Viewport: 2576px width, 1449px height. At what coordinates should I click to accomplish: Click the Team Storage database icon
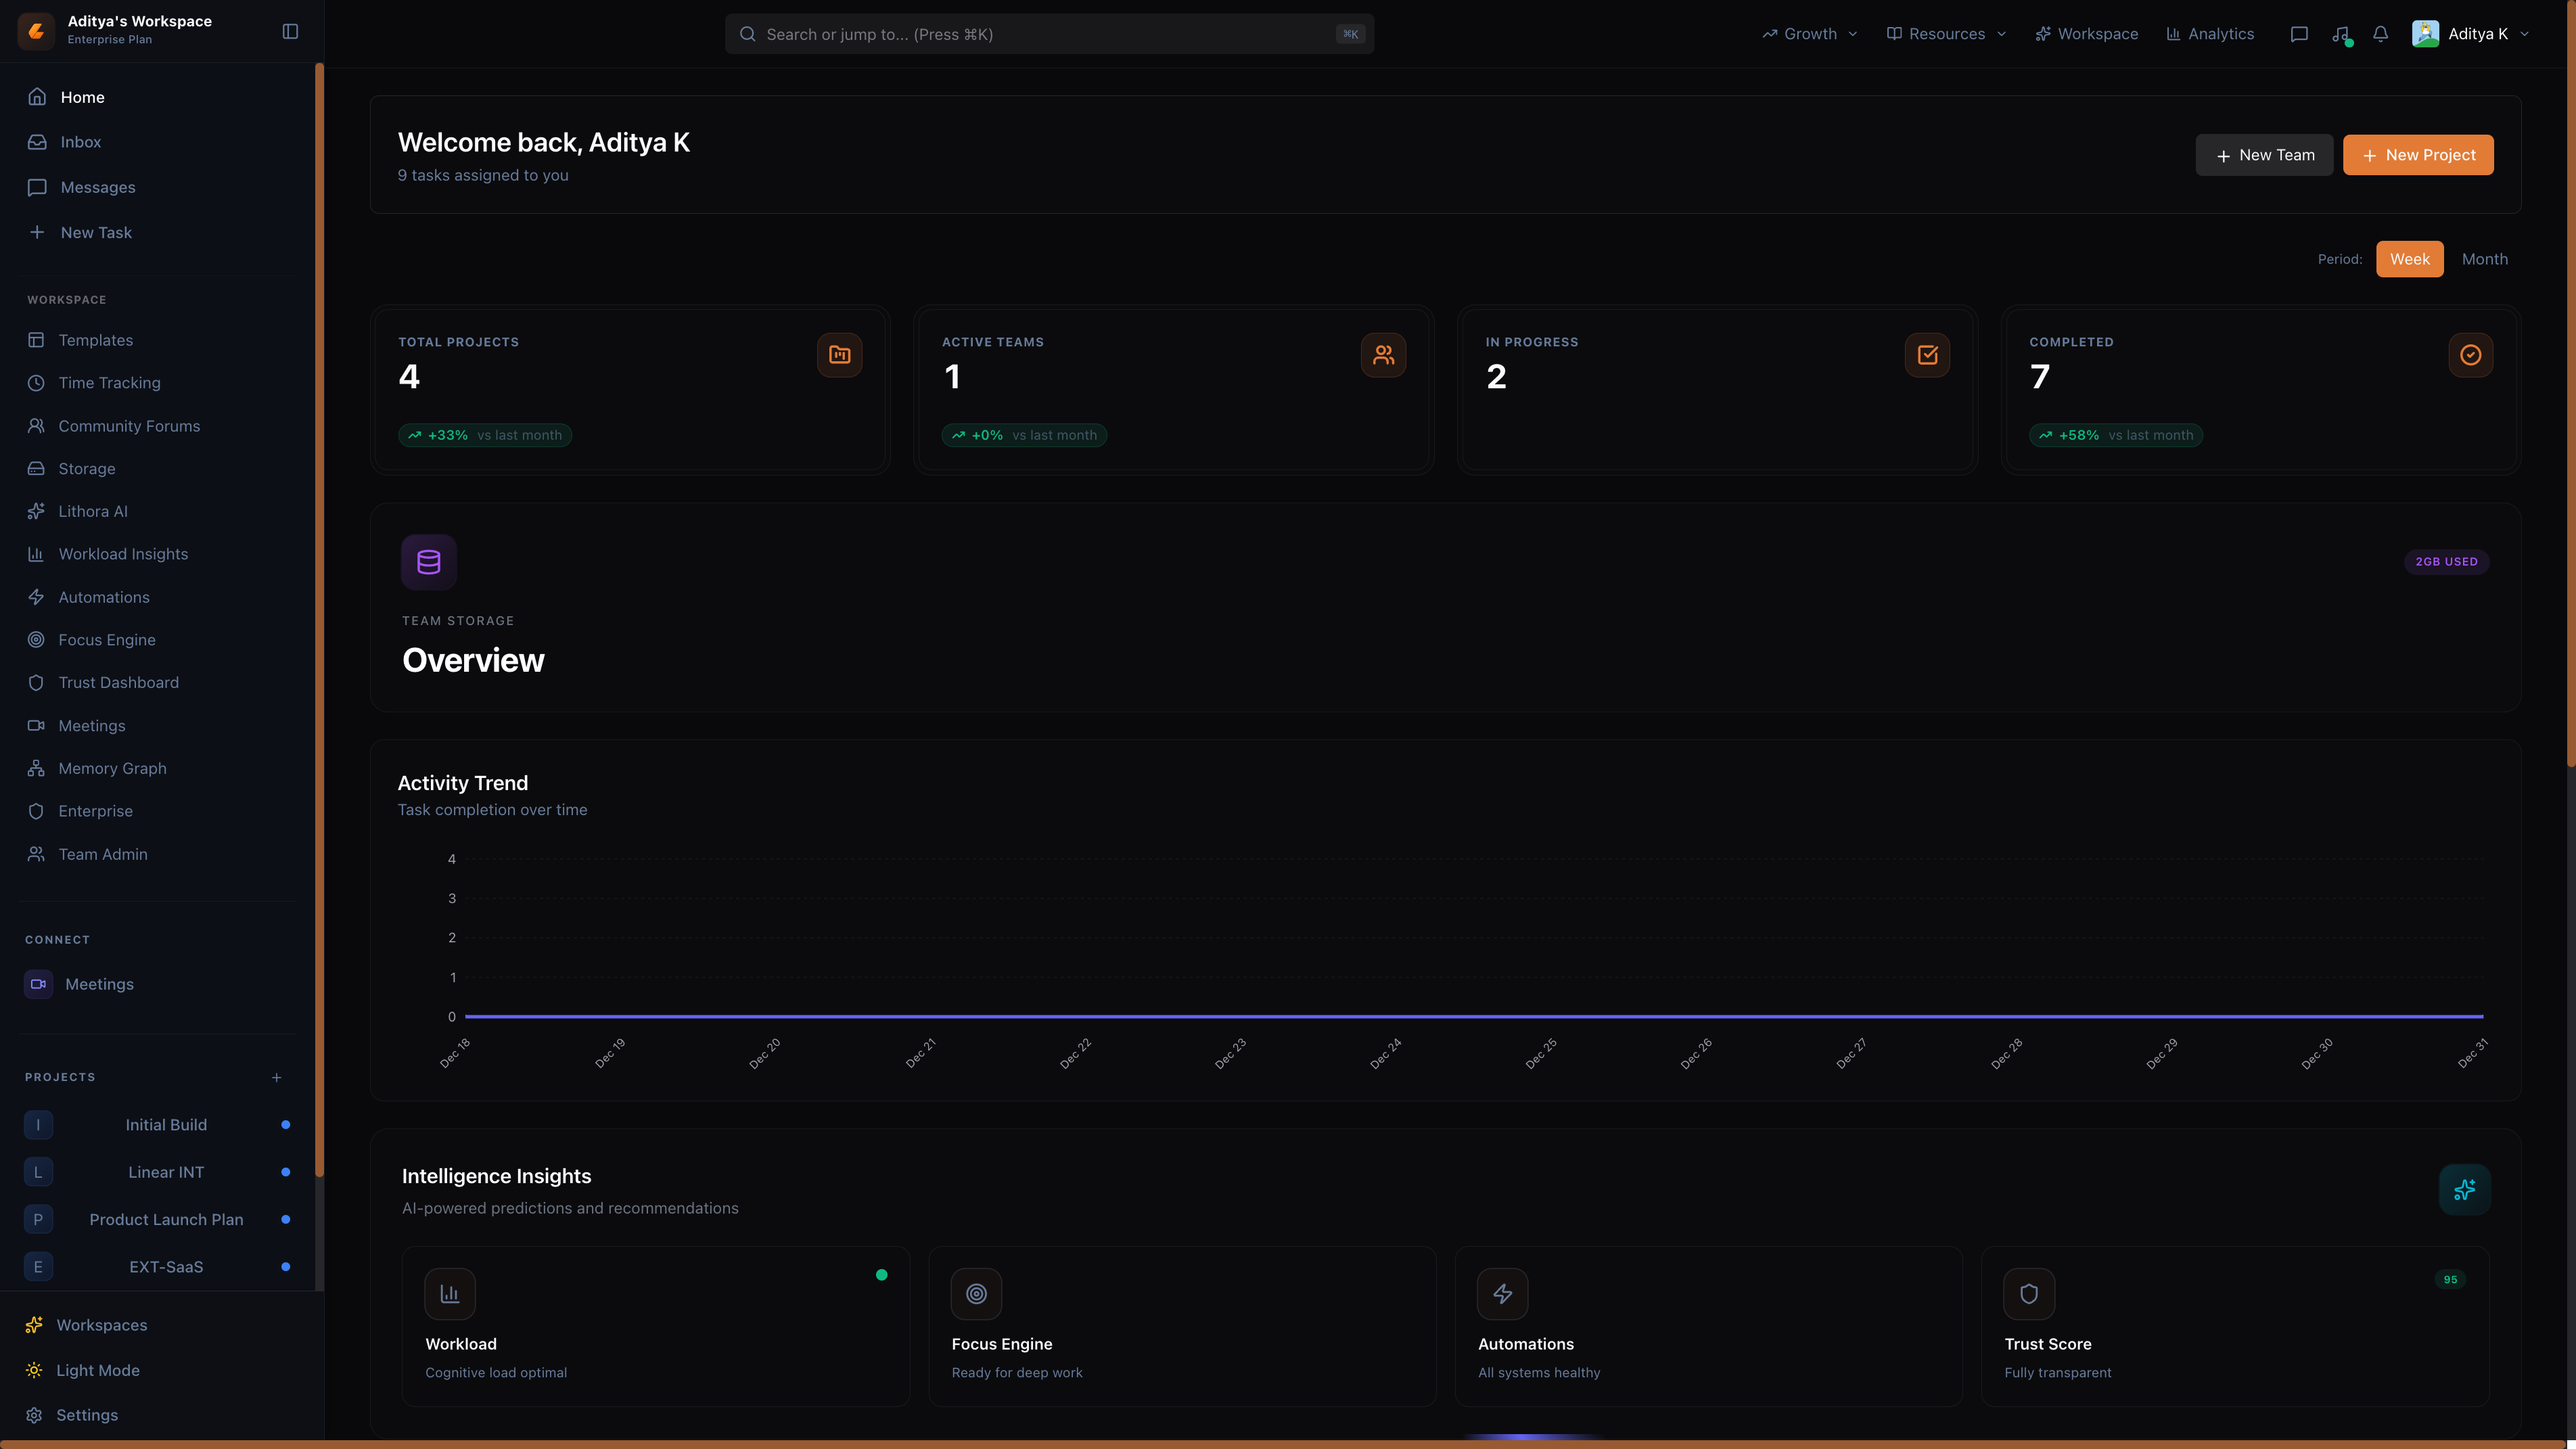[429, 562]
